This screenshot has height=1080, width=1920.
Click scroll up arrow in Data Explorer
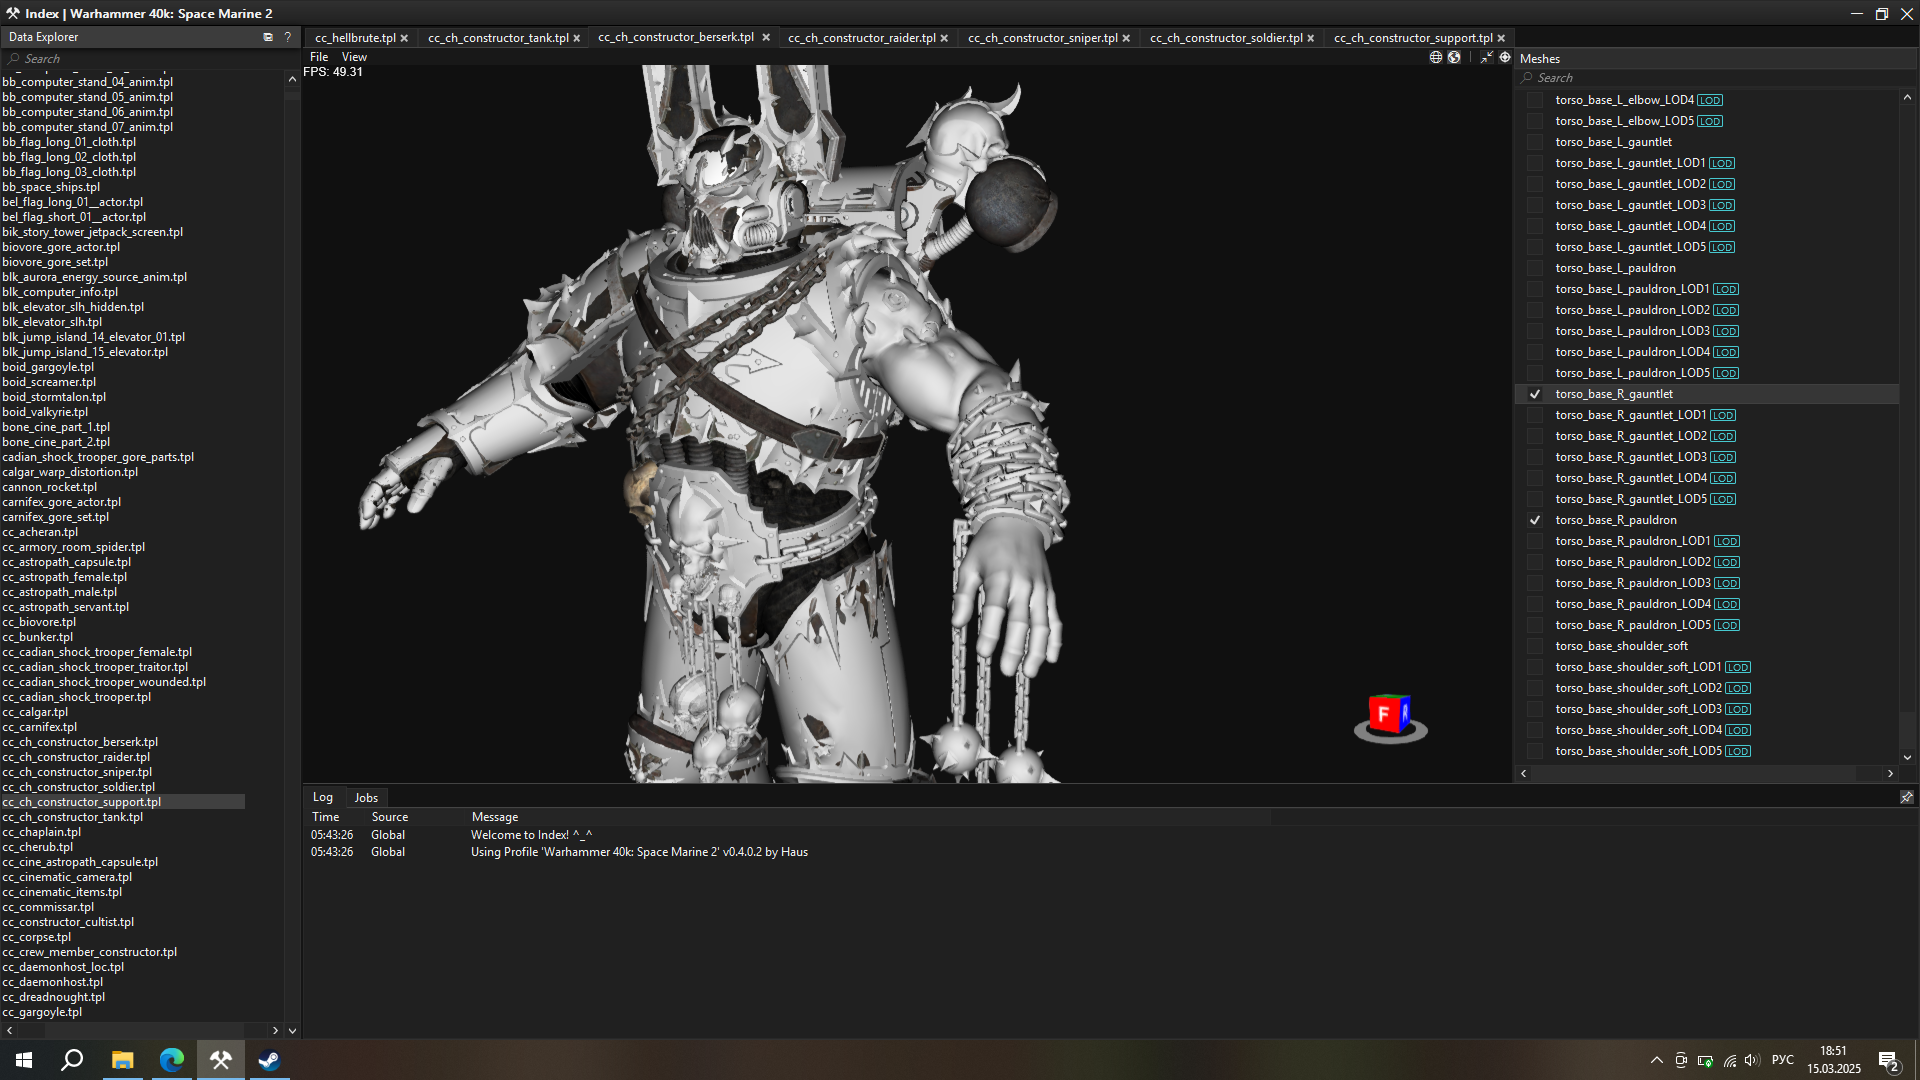tap(292, 79)
